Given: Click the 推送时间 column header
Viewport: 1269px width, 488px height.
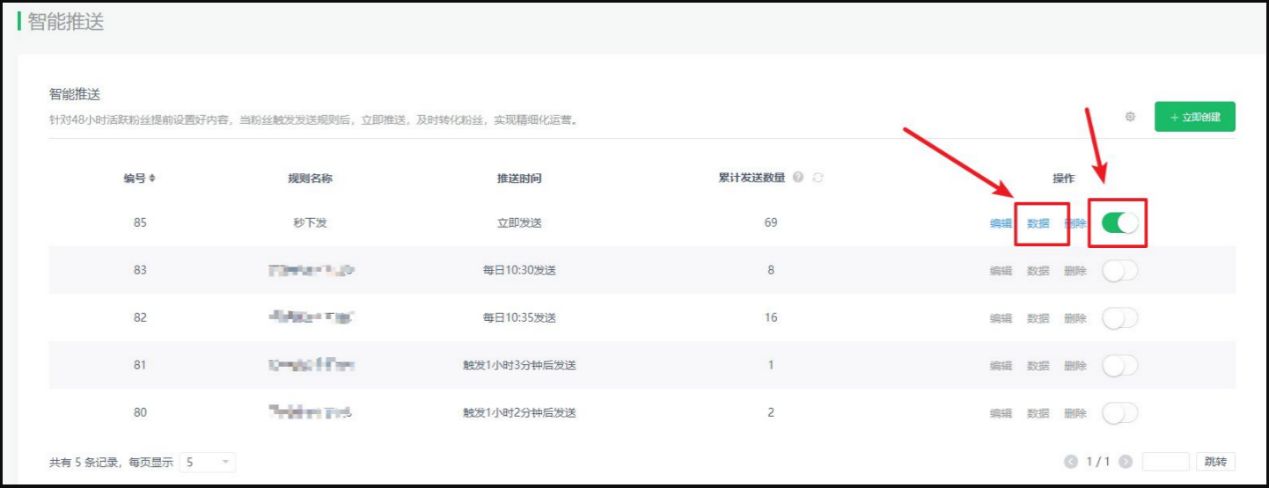Looking at the screenshot, I should pyautogui.click(x=520, y=178).
